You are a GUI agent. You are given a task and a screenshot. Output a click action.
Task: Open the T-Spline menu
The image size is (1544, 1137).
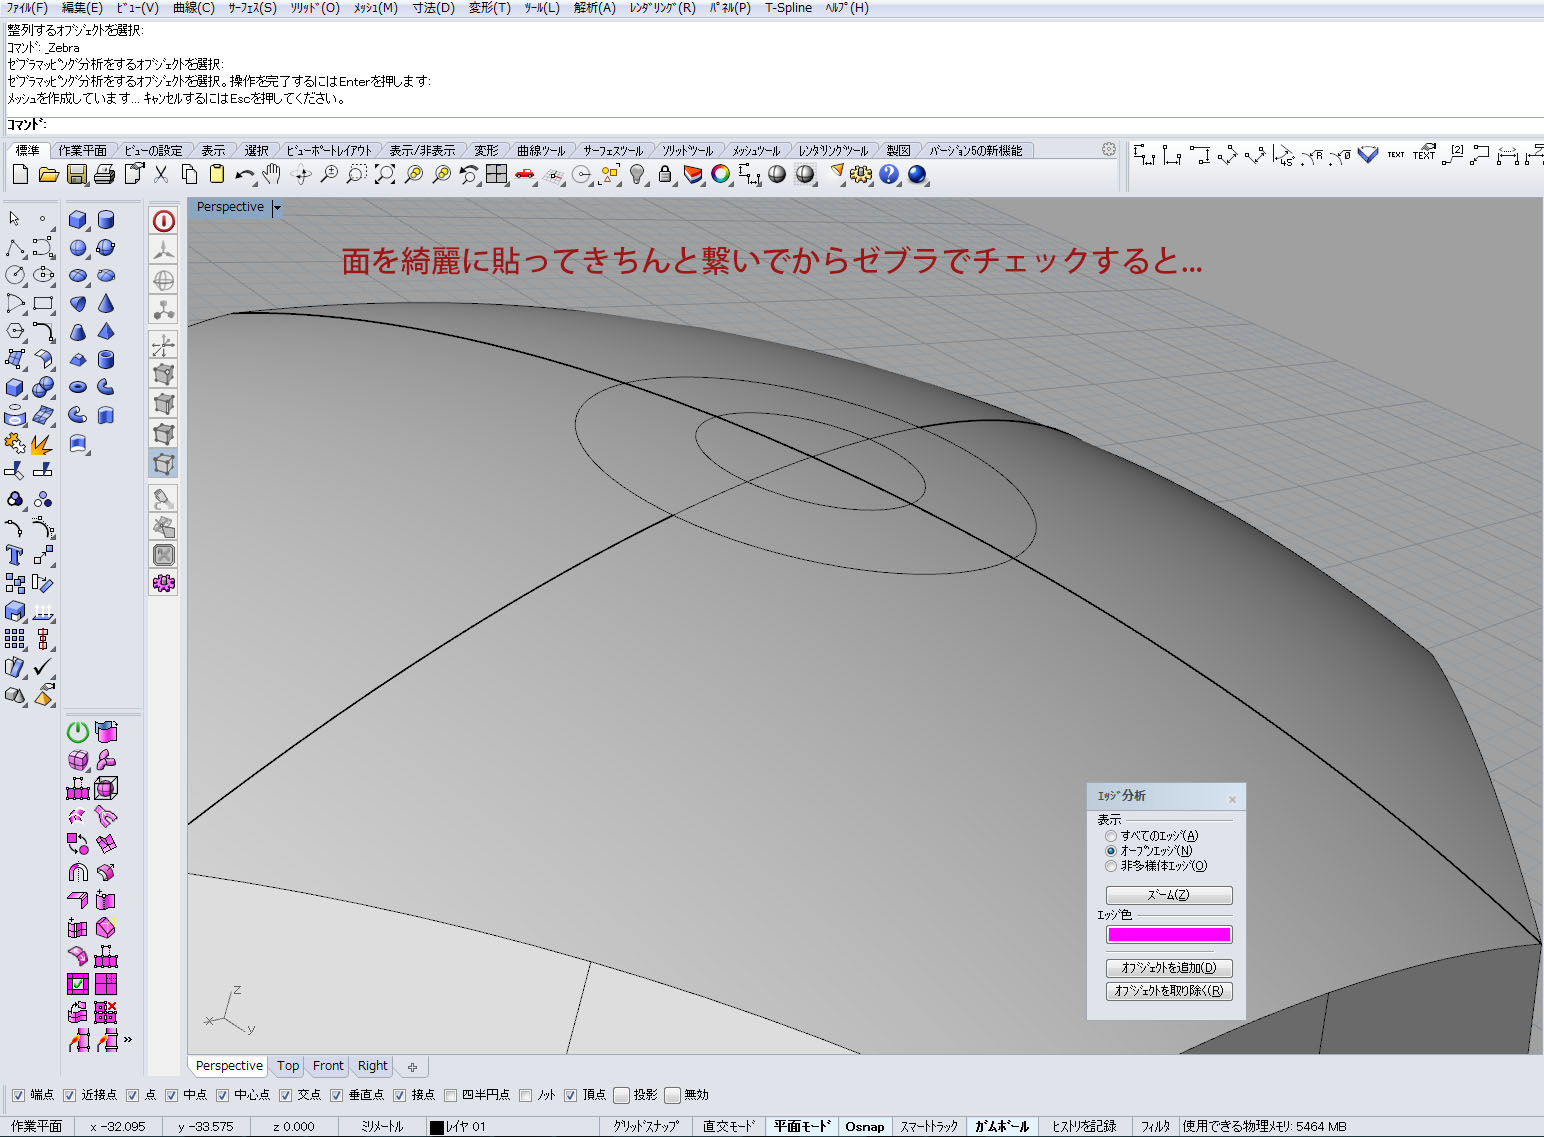[789, 8]
